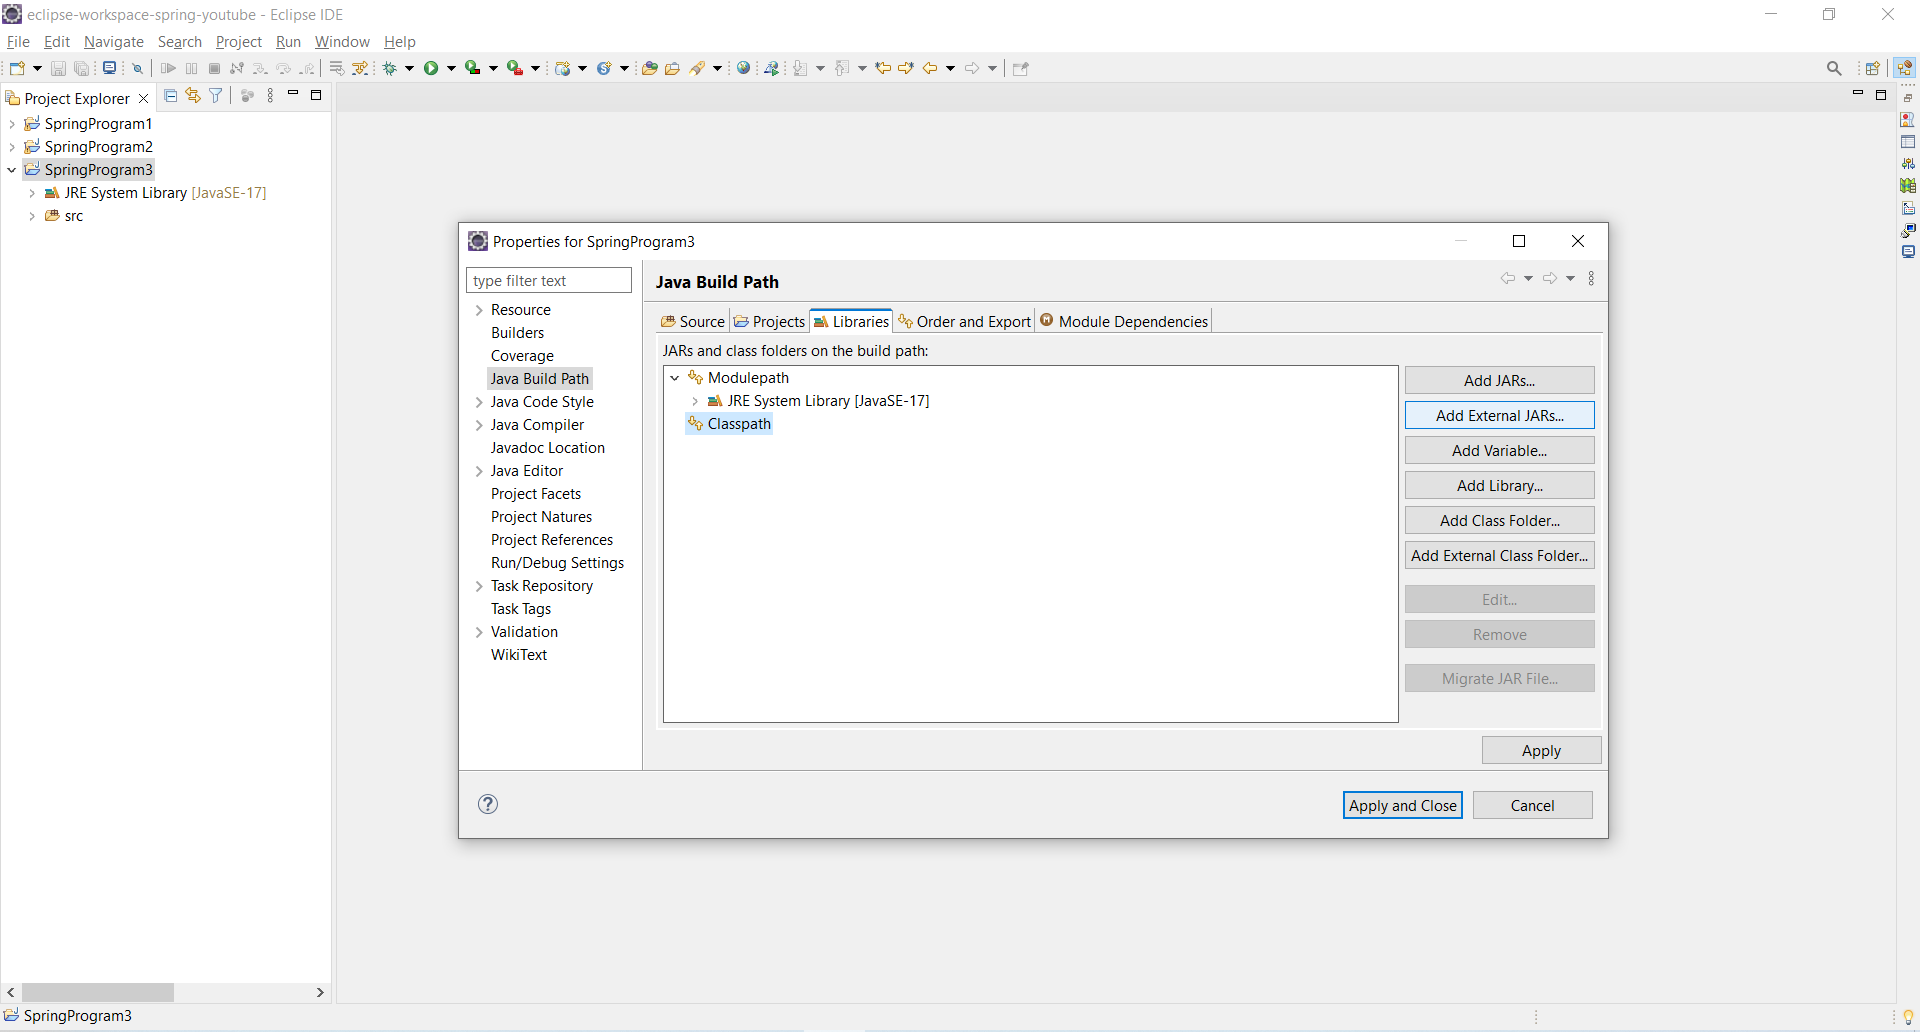Click the Filter icon in Project Explorer
This screenshot has height=1032, width=1920.
215,96
